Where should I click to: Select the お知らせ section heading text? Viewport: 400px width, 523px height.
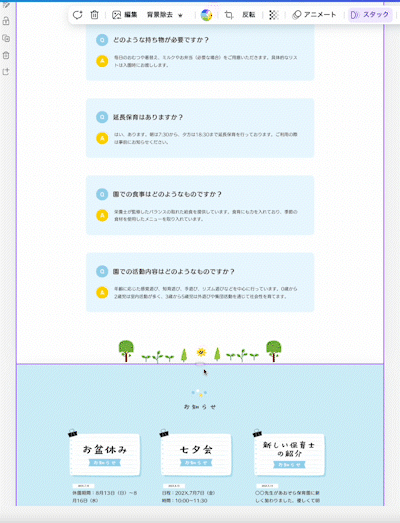200,407
